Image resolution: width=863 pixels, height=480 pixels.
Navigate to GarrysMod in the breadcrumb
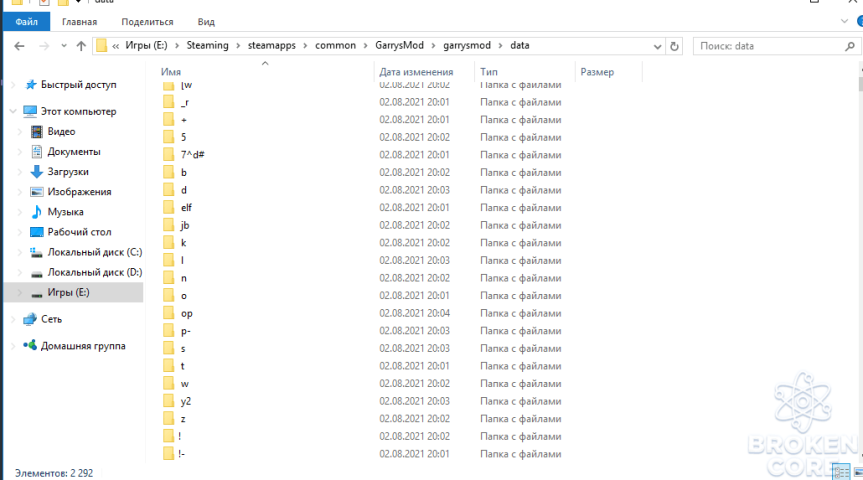pos(400,45)
